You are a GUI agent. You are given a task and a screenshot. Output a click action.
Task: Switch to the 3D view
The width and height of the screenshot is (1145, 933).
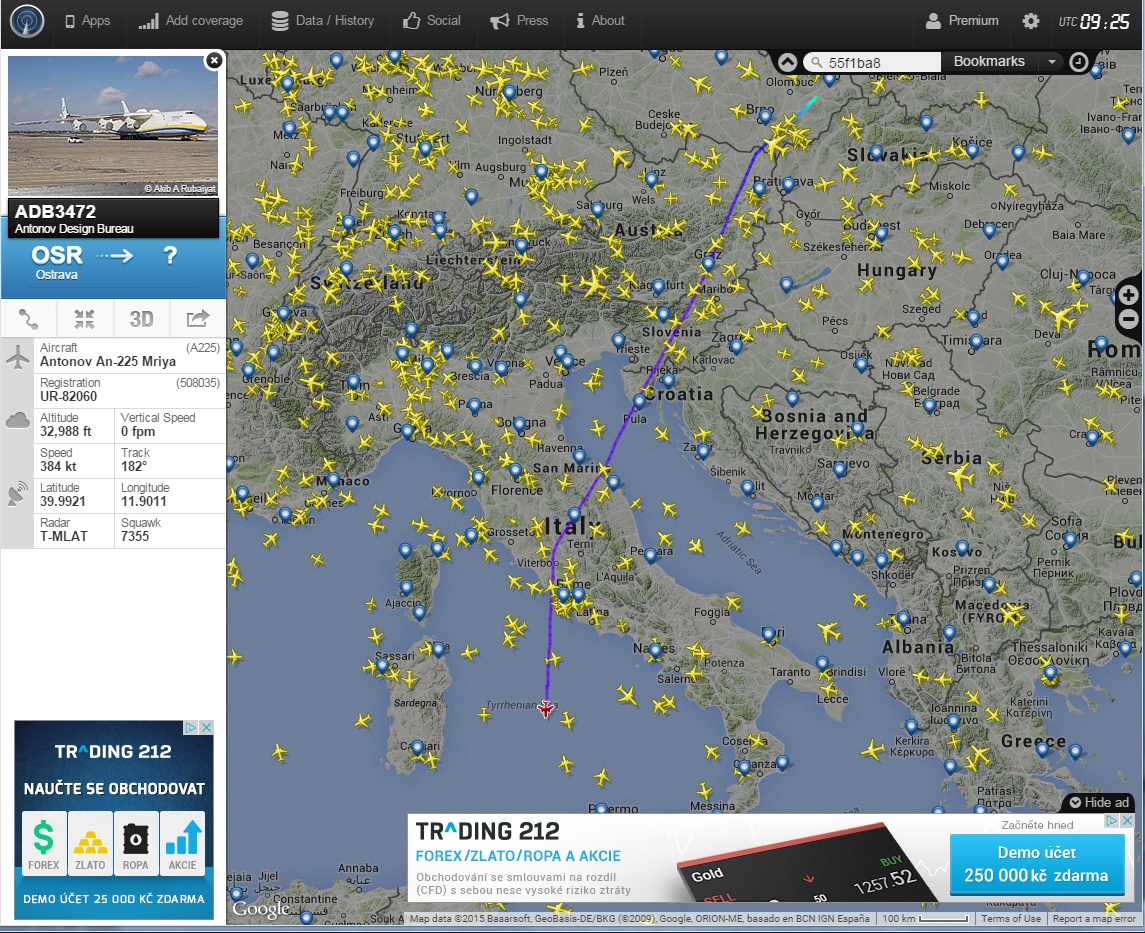[141, 319]
